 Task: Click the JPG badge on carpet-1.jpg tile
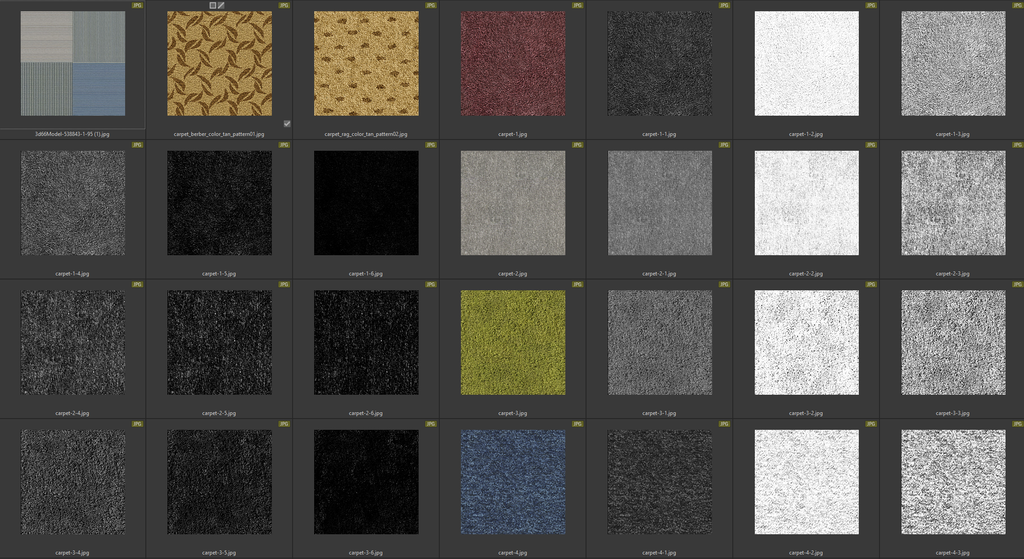[x=577, y=5]
